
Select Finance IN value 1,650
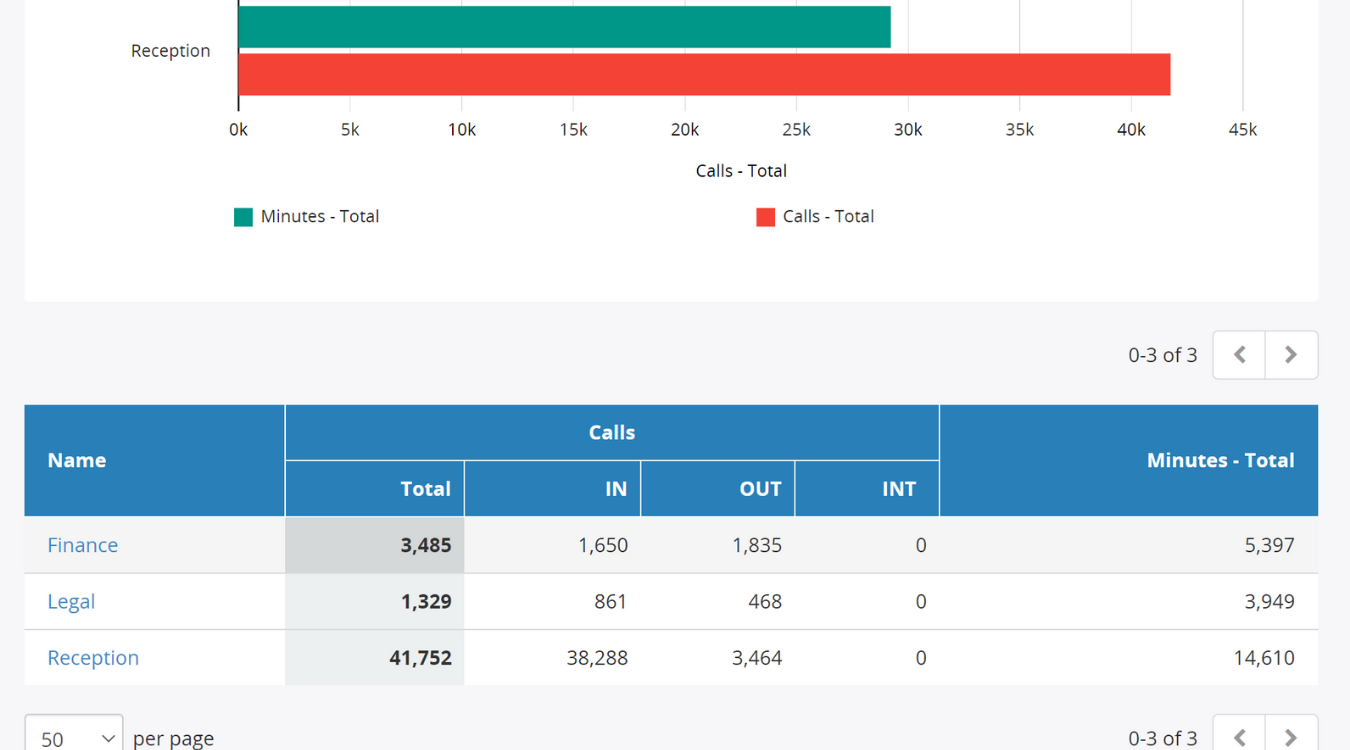click(603, 545)
